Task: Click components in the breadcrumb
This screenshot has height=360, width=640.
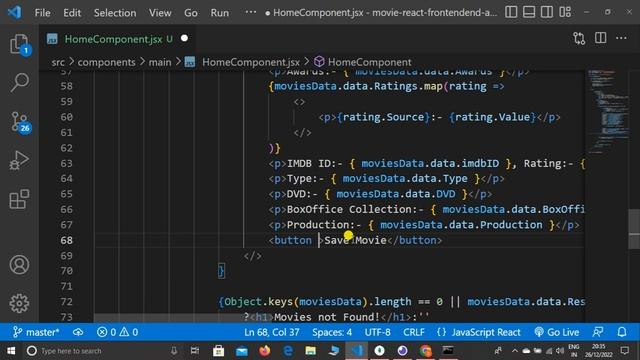Action: tap(106, 62)
